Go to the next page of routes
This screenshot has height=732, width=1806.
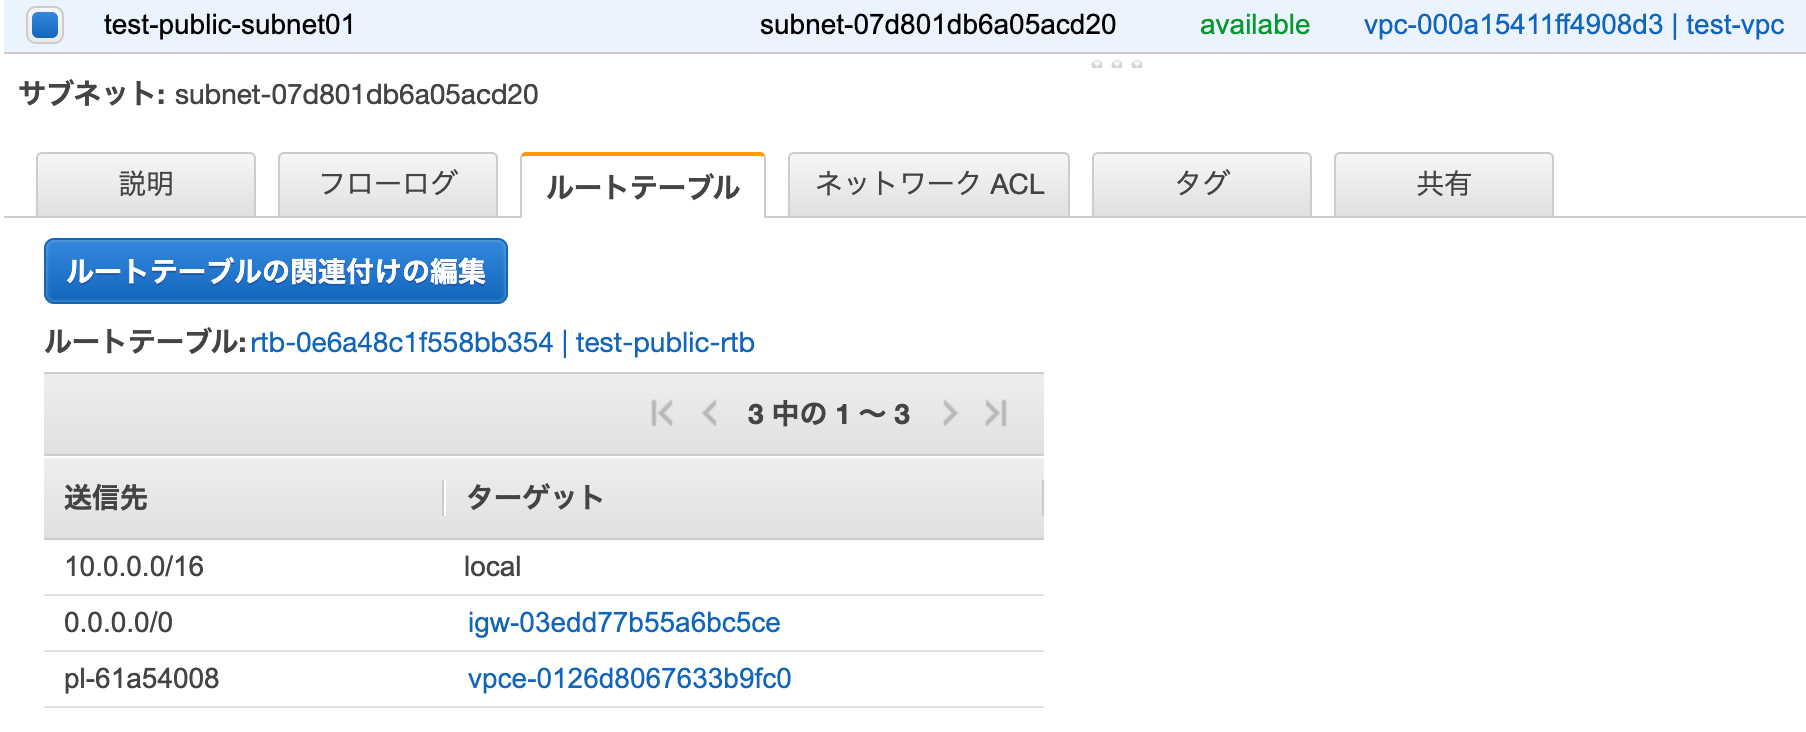tap(949, 413)
